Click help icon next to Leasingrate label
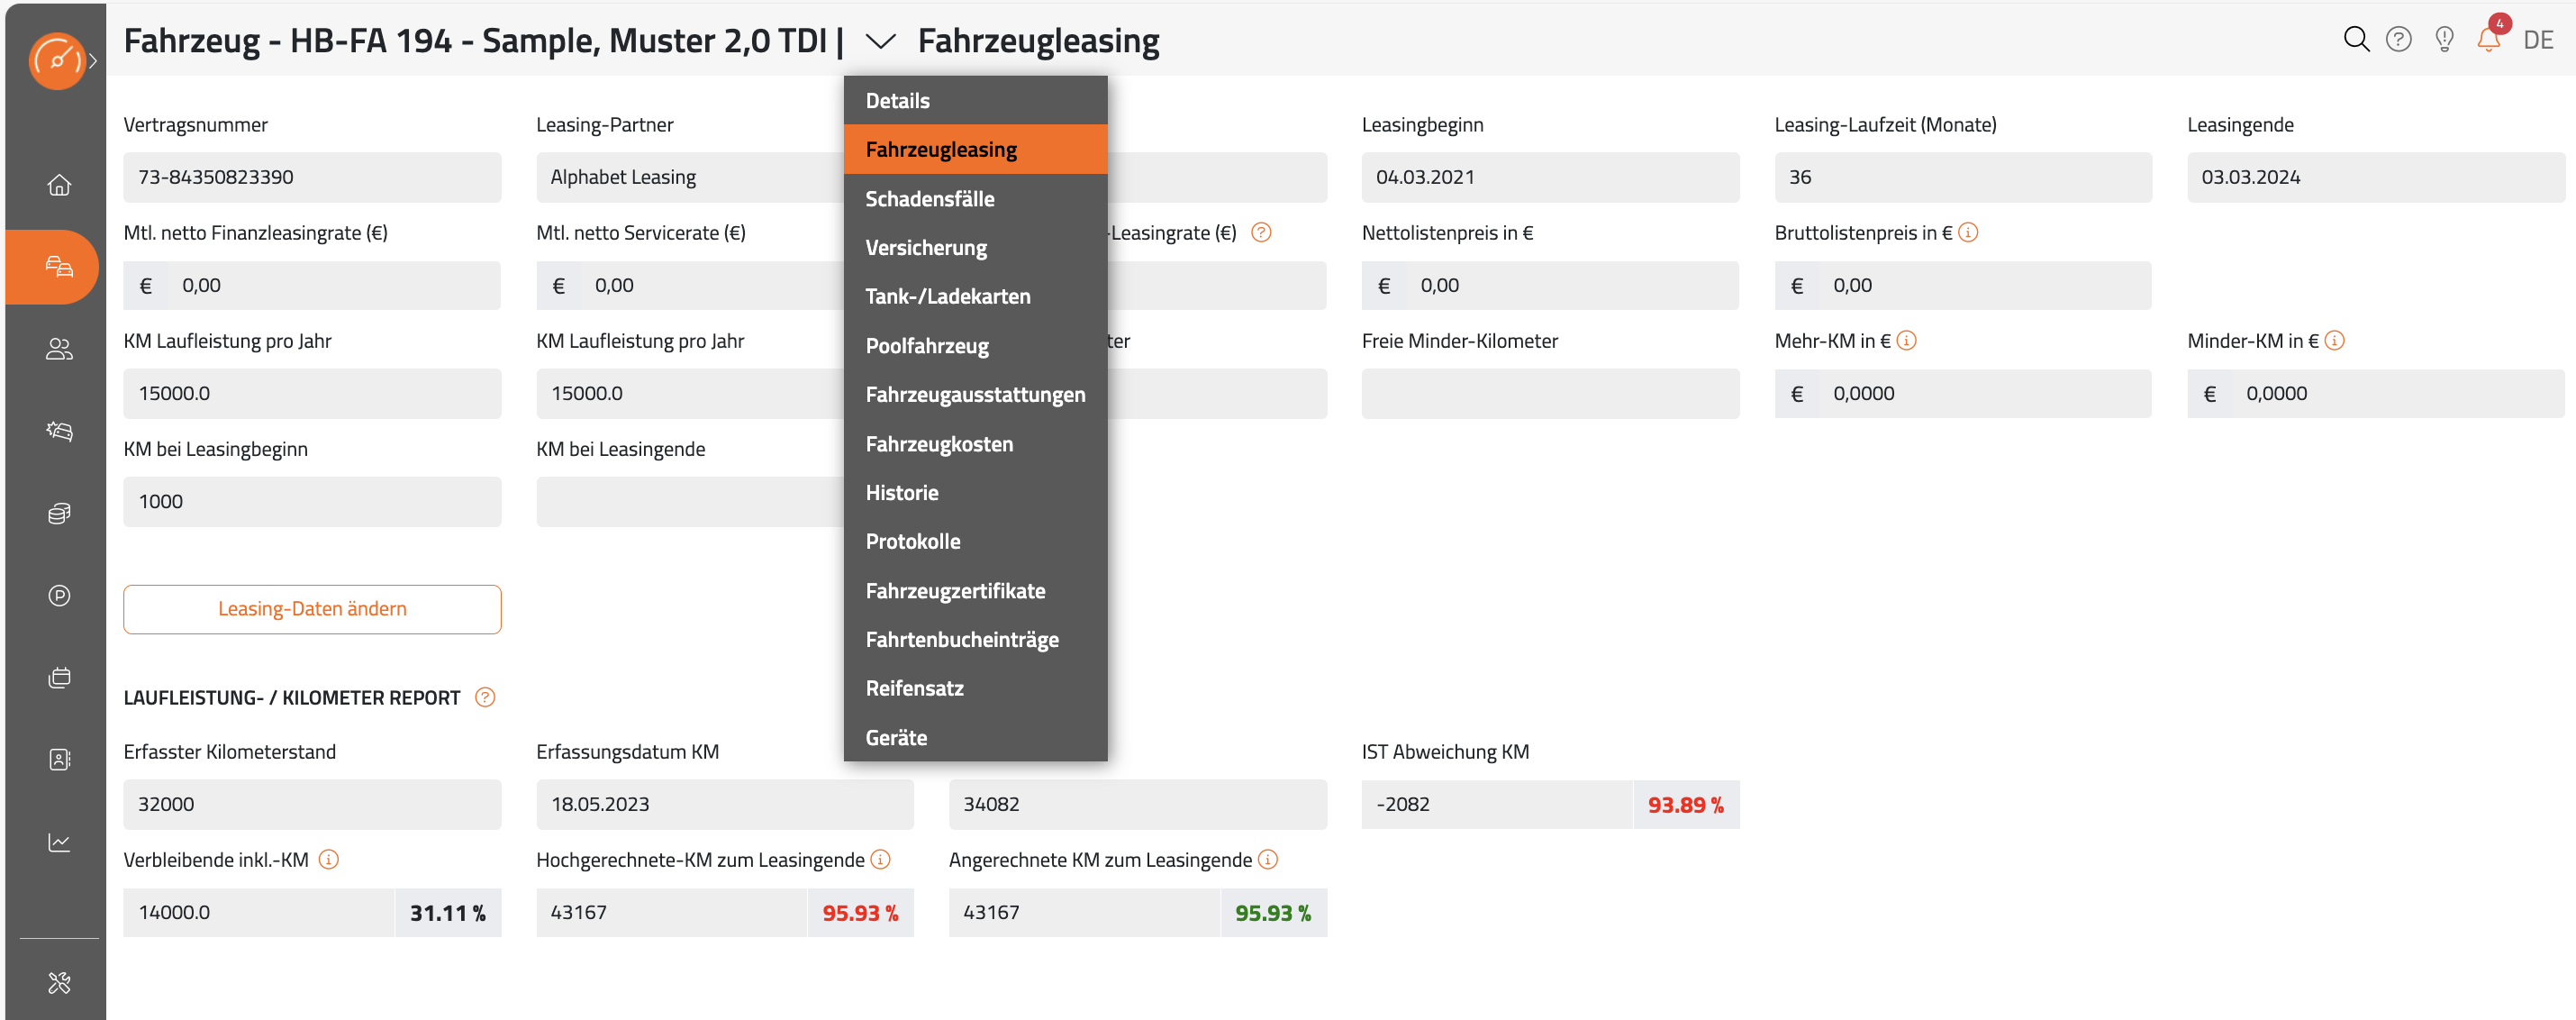This screenshot has height=1020, width=2576. [1261, 232]
